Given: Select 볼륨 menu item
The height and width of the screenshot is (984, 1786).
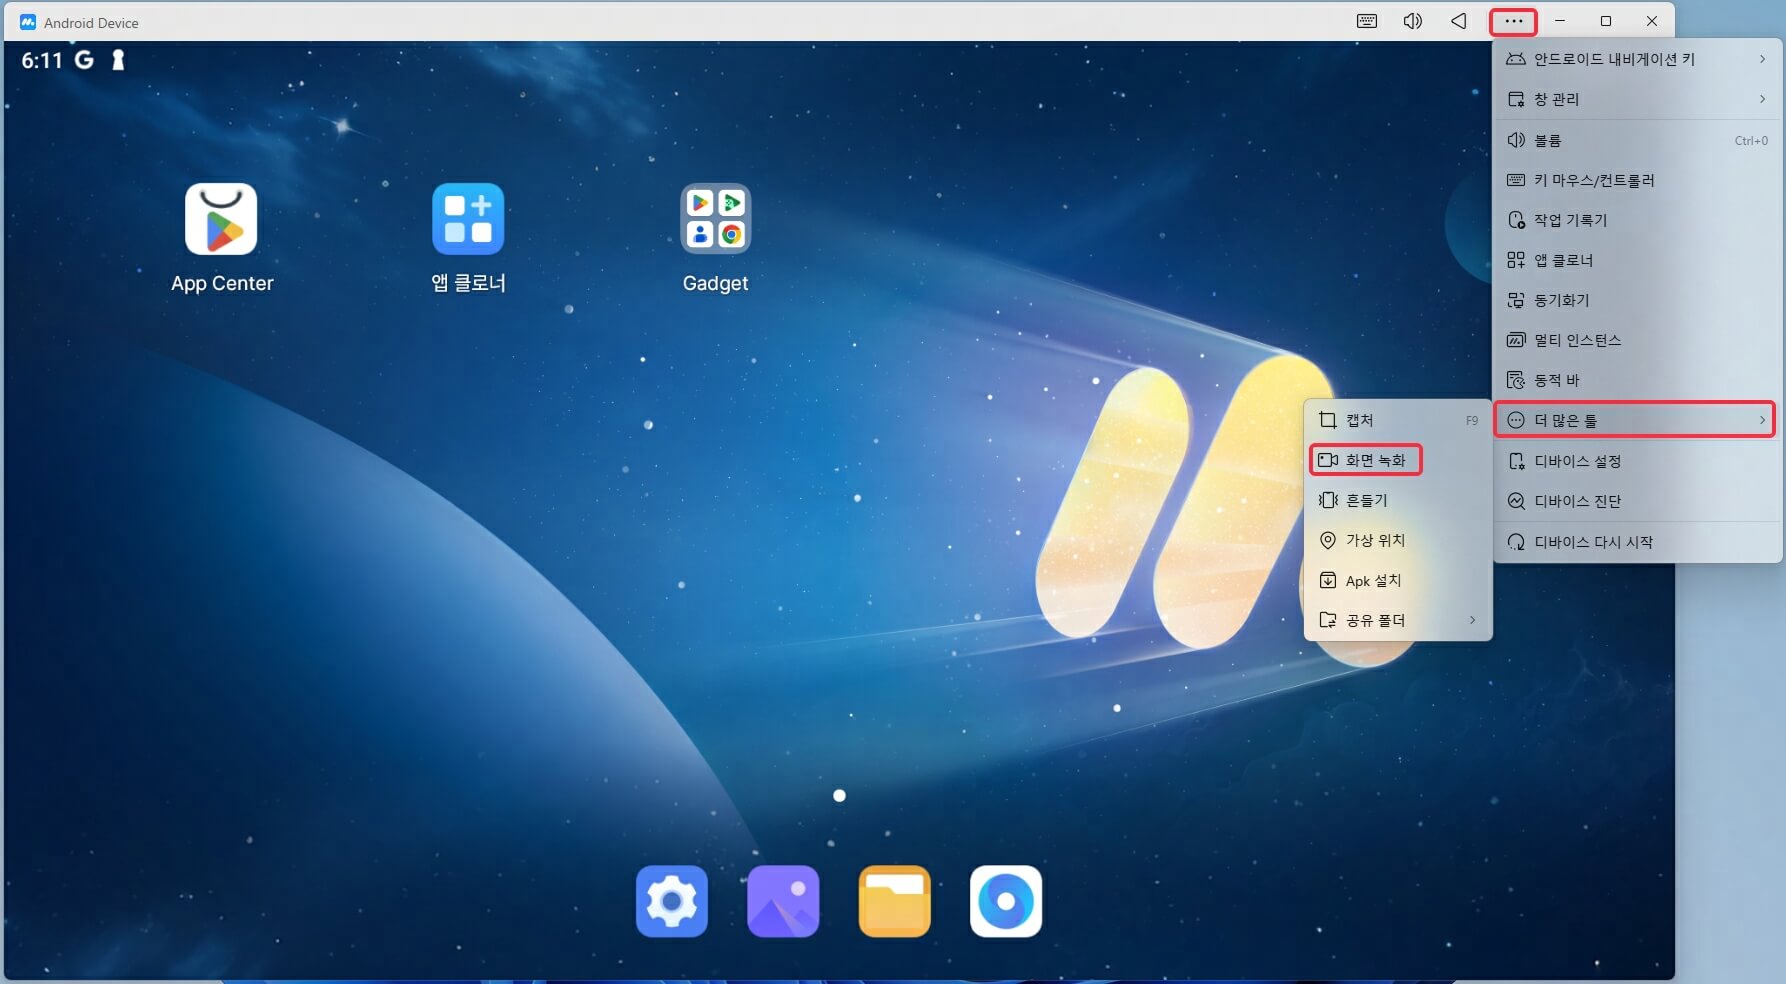Looking at the screenshot, I should tap(1637, 140).
